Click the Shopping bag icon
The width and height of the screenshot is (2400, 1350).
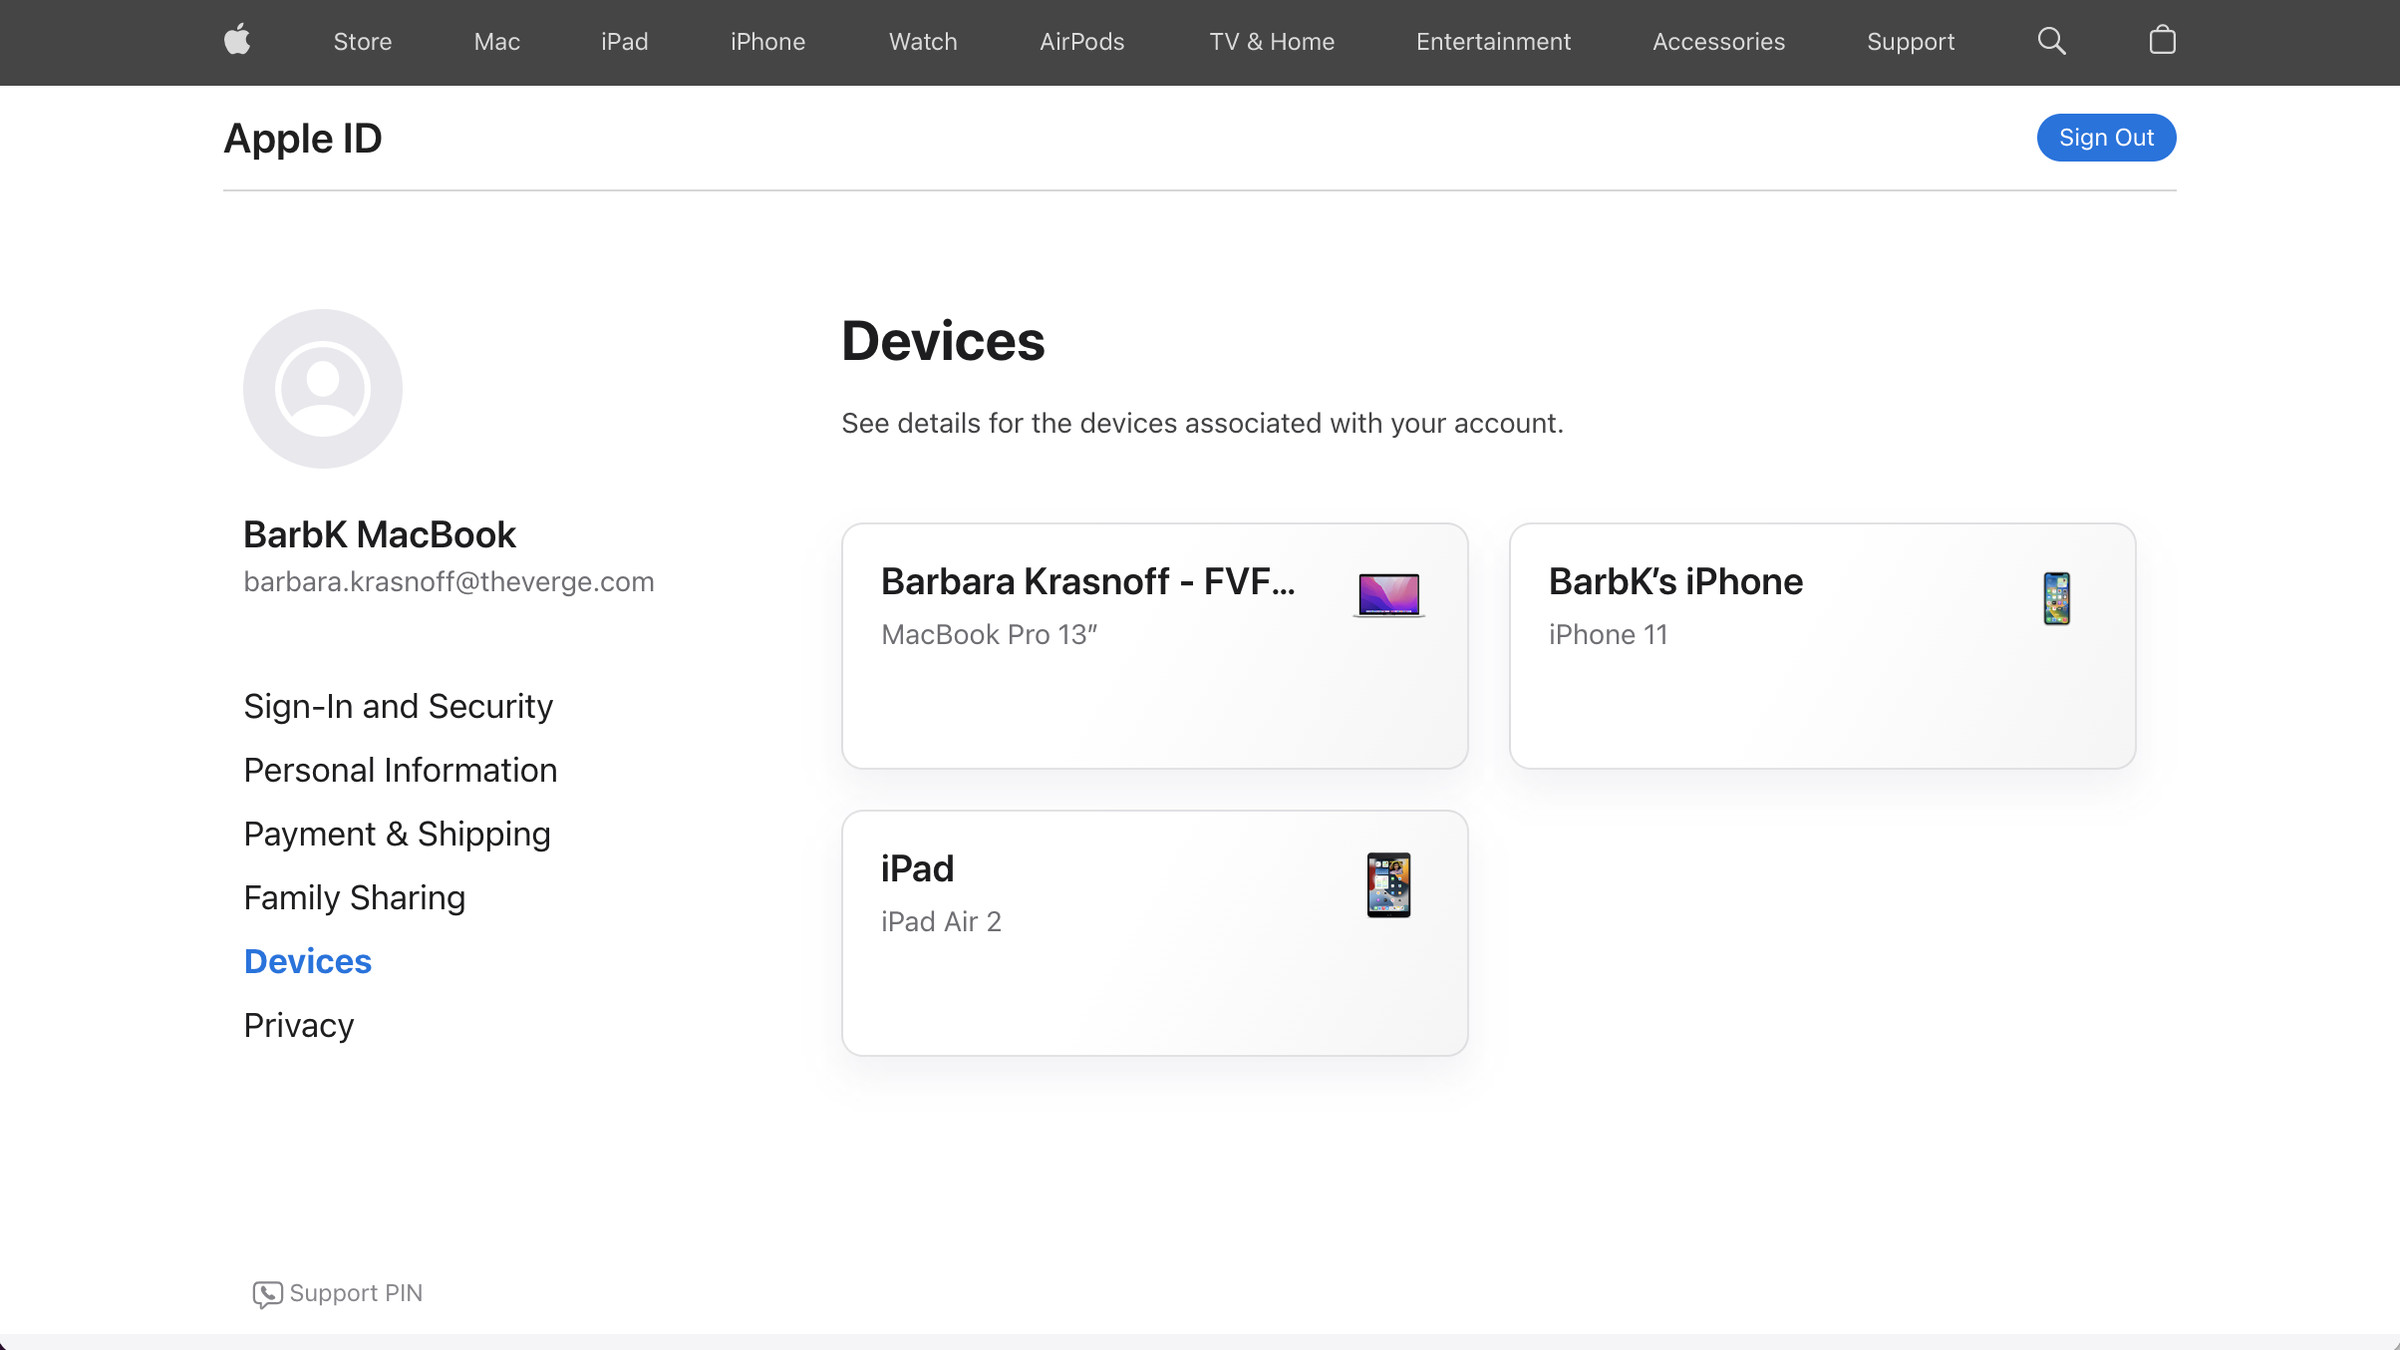click(x=2159, y=41)
